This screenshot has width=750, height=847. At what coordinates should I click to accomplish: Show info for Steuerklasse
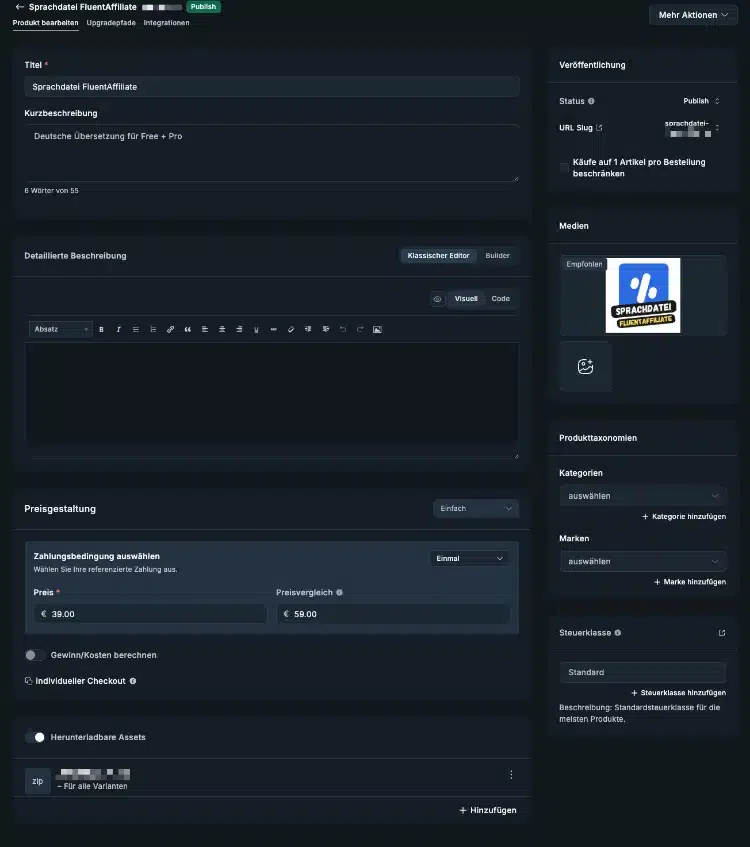[x=618, y=633]
